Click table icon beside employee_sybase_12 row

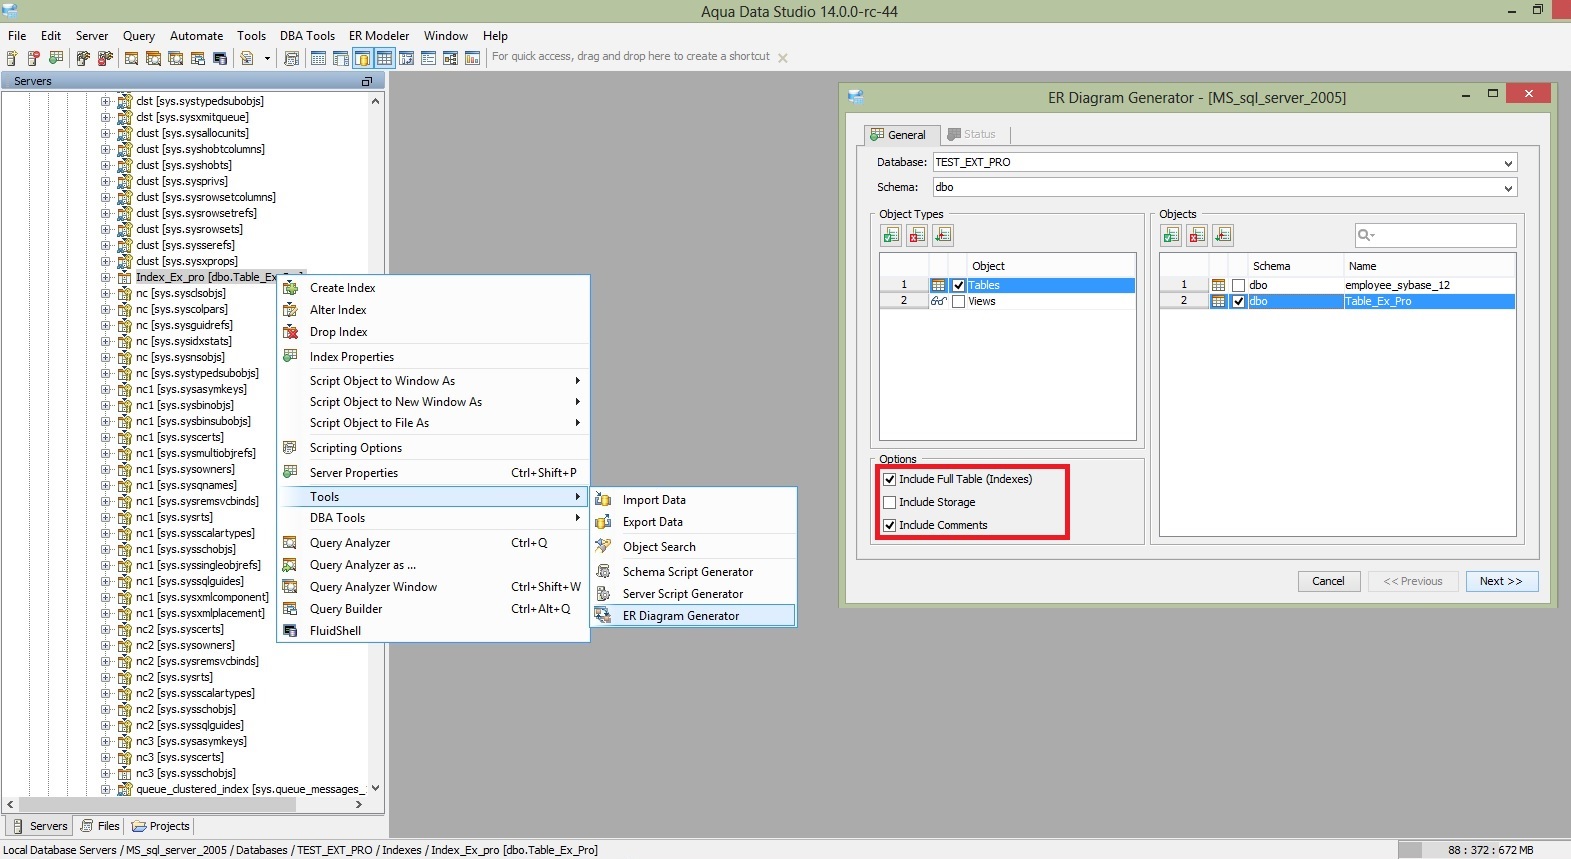(x=1218, y=285)
